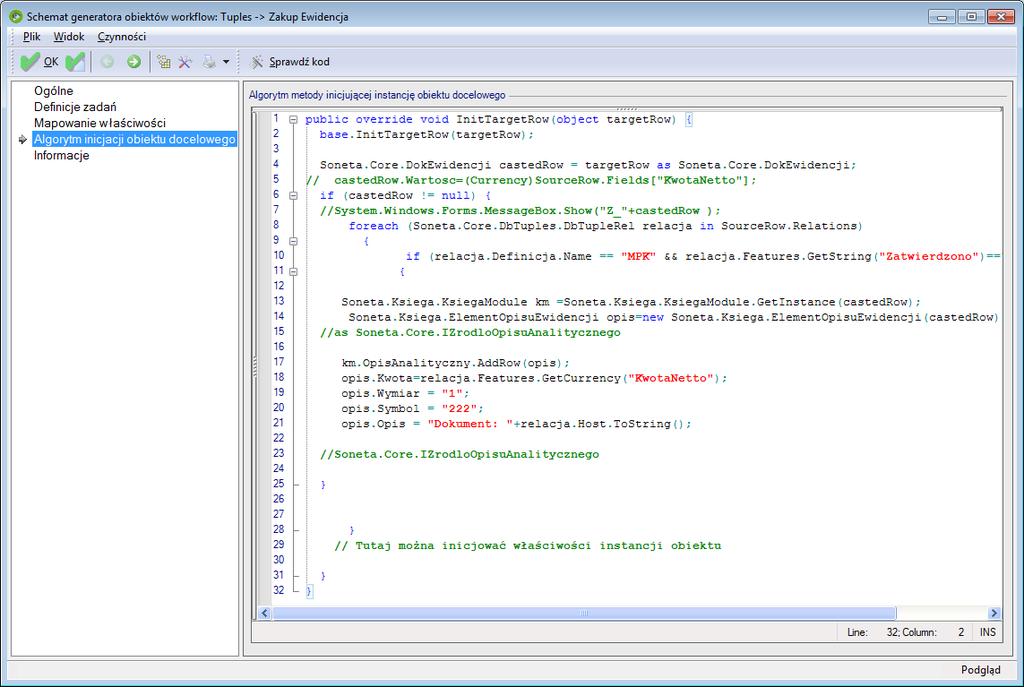Open the Widok menu
Screen dimensions: 1024x687
point(69,37)
